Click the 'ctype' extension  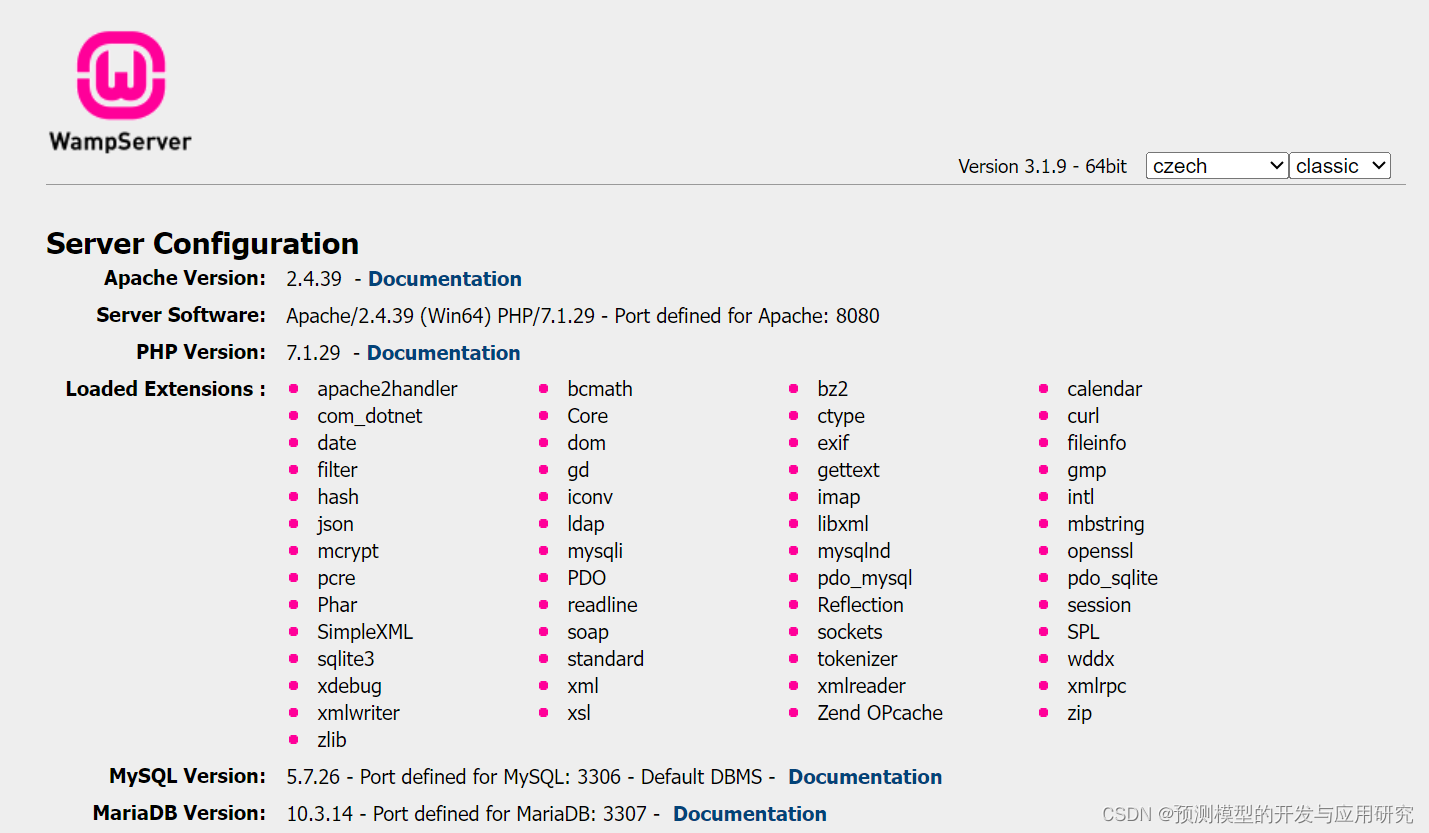point(841,416)
